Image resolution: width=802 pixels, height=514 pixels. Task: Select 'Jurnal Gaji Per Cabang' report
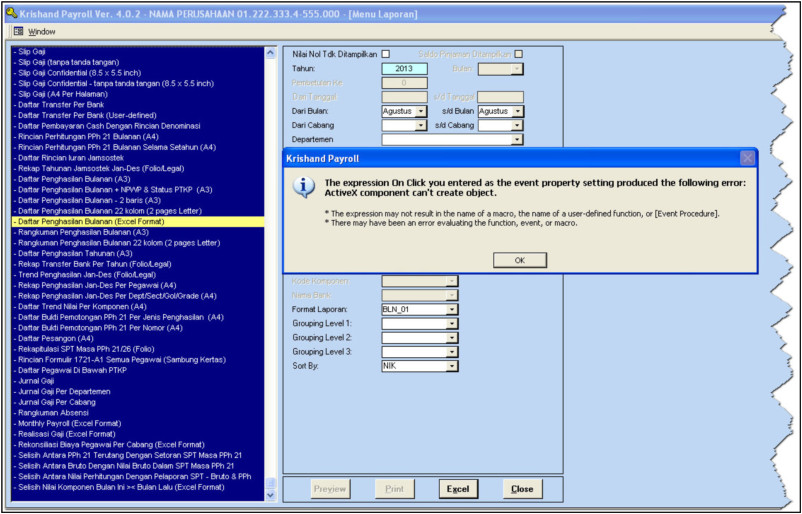click(138, 403)
